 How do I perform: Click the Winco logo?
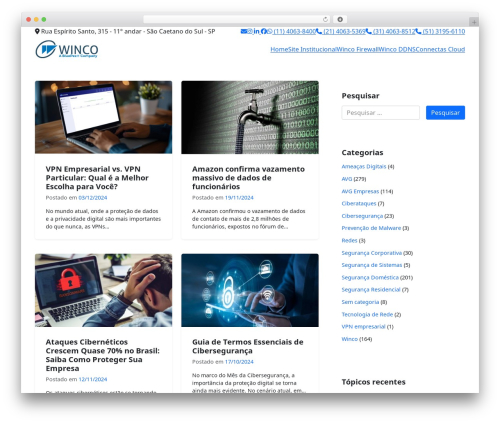pyautogui.click(x=67, y=49)
